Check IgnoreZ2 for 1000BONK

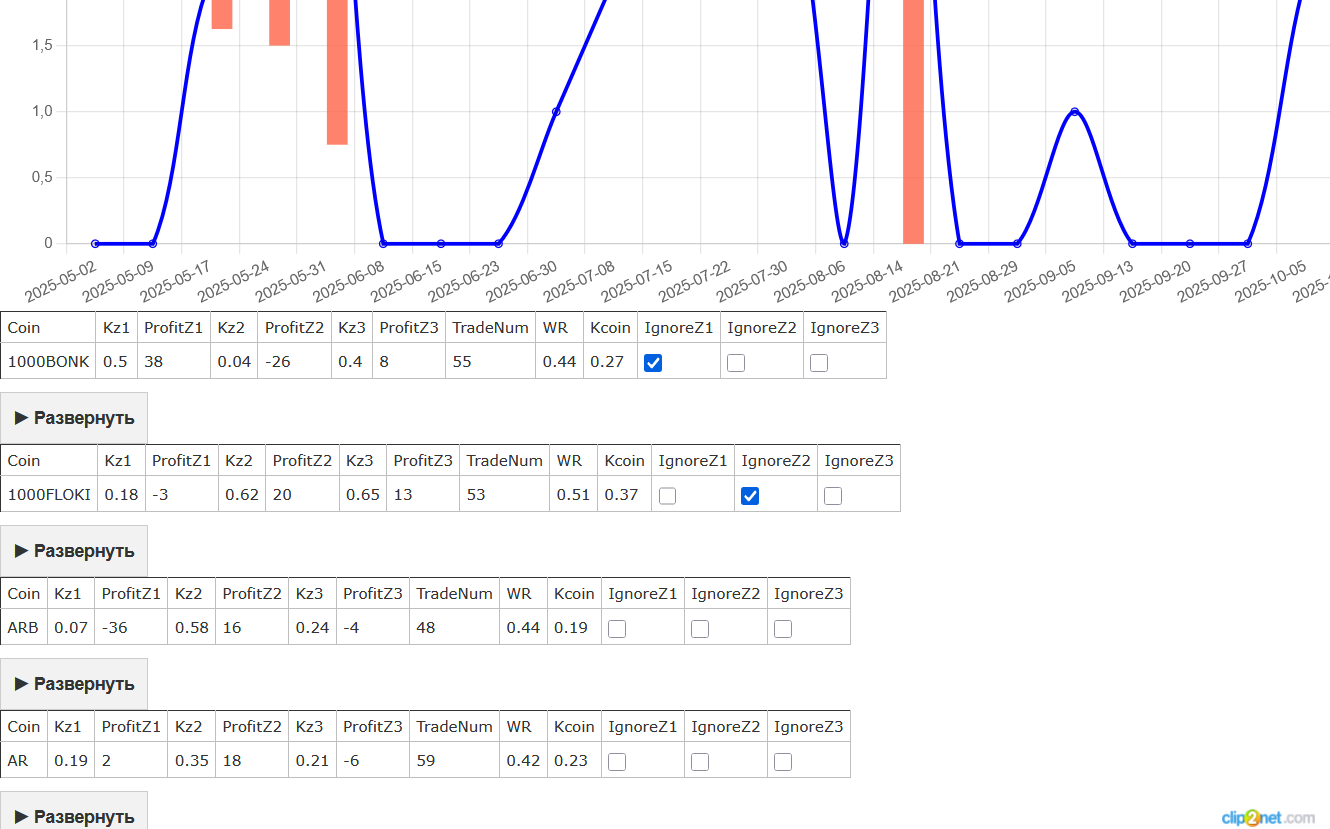(736, 363)
